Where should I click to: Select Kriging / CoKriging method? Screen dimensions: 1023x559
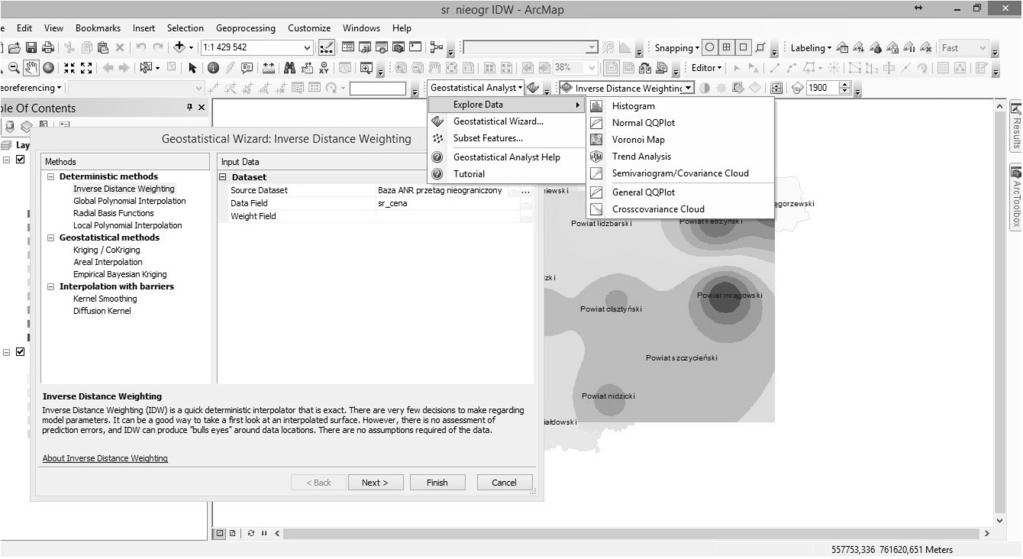[x=106, y=250]
